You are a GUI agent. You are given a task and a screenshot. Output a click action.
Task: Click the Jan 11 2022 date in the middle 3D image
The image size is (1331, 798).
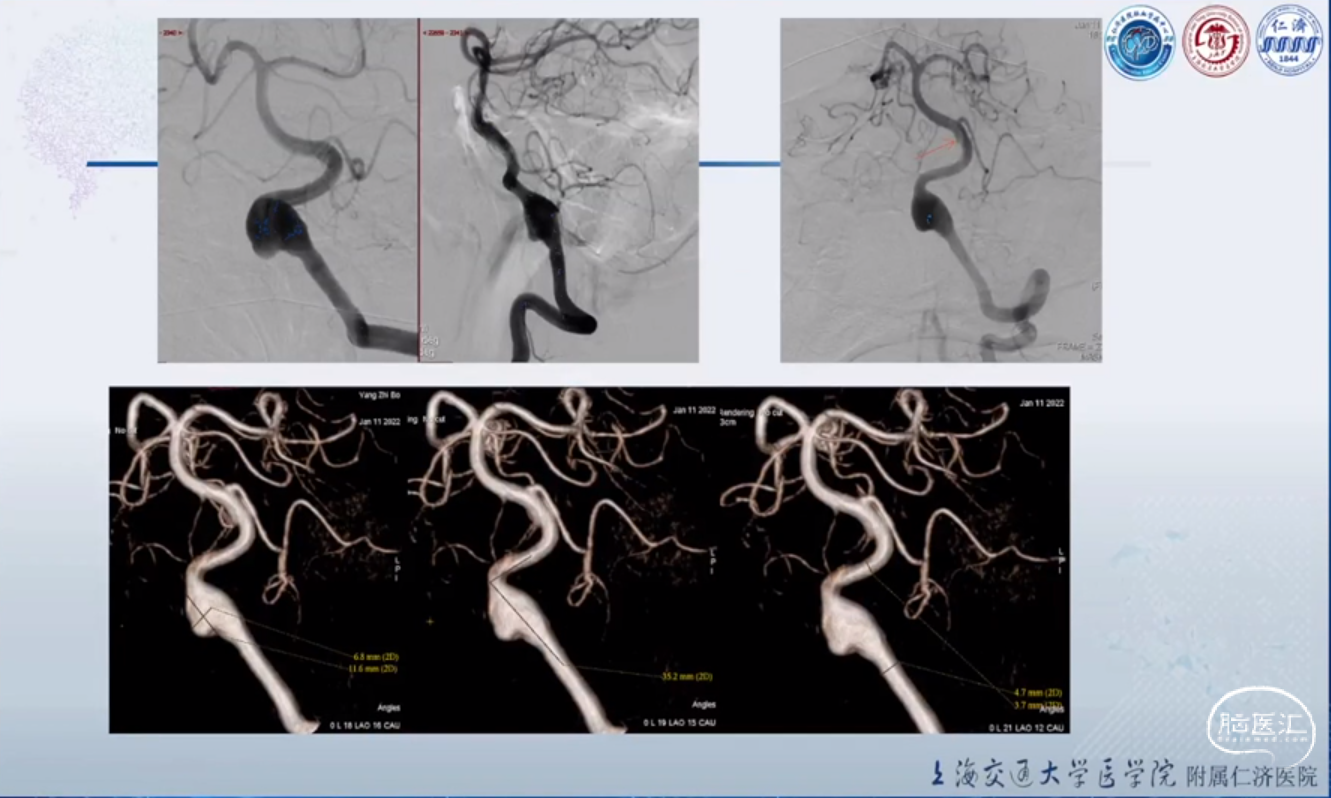tap(694, 410)
